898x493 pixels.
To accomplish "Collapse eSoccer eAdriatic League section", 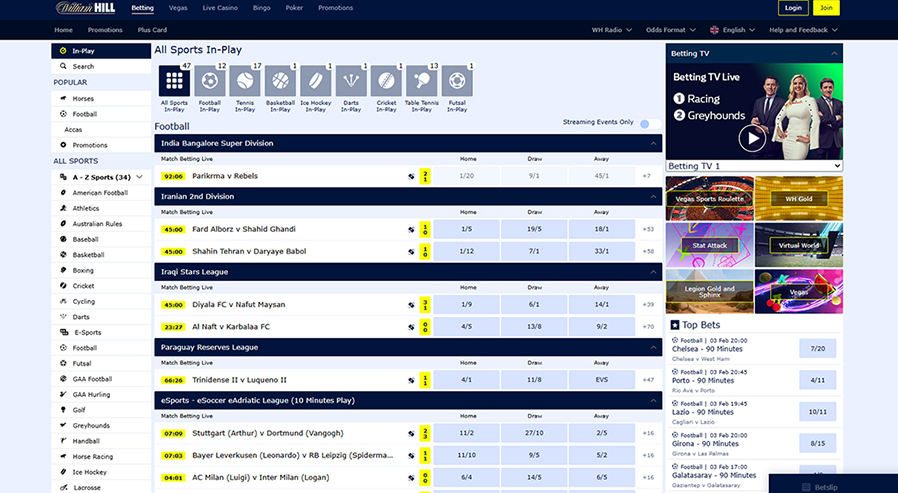I will 653,401.
